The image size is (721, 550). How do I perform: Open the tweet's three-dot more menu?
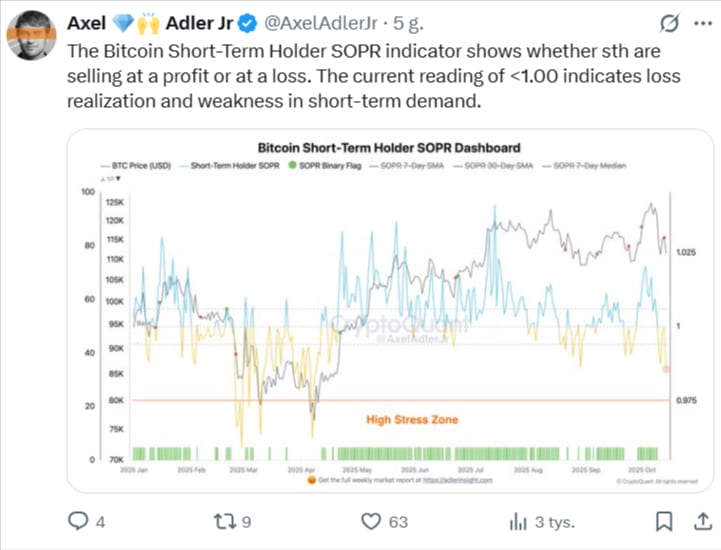click(x=699, y=23)
